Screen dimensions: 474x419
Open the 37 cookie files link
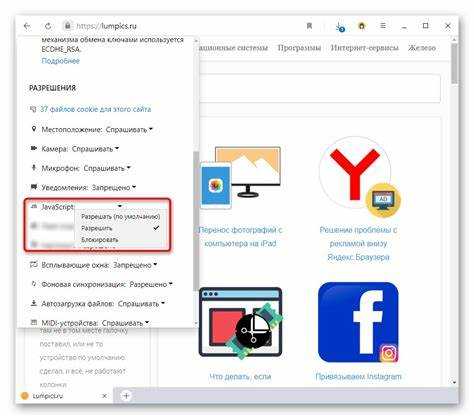[95, 109]
